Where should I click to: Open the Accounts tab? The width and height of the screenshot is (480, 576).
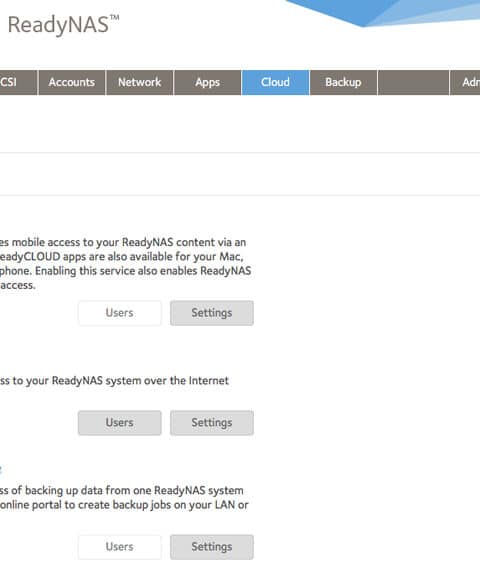72,82
